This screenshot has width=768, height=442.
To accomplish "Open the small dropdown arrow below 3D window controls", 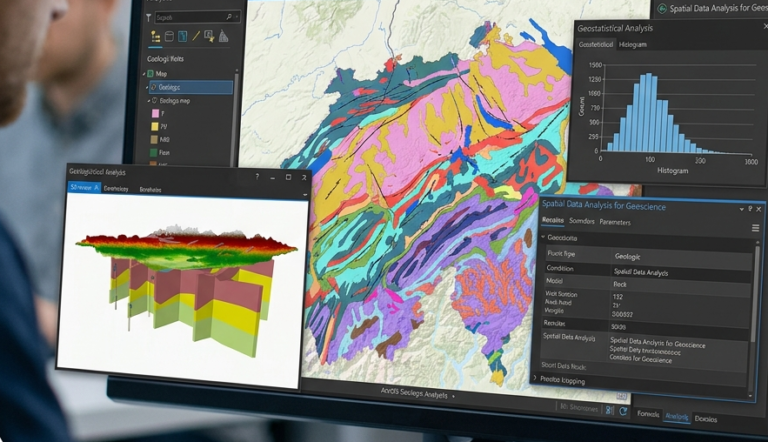I will 305,195.
